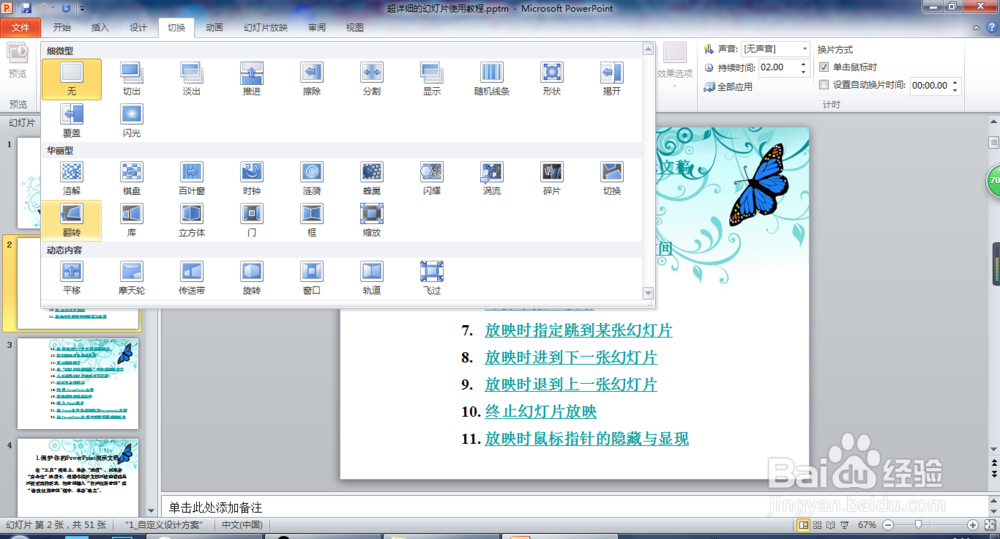
Task: Apply the 分割 split transition
Action: (x=371, y=79)
